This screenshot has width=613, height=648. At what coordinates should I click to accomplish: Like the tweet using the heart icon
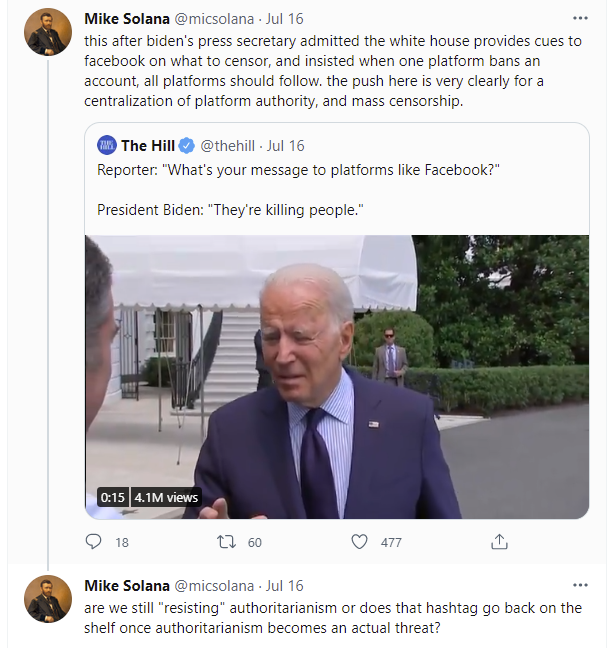tap(360, 542)
